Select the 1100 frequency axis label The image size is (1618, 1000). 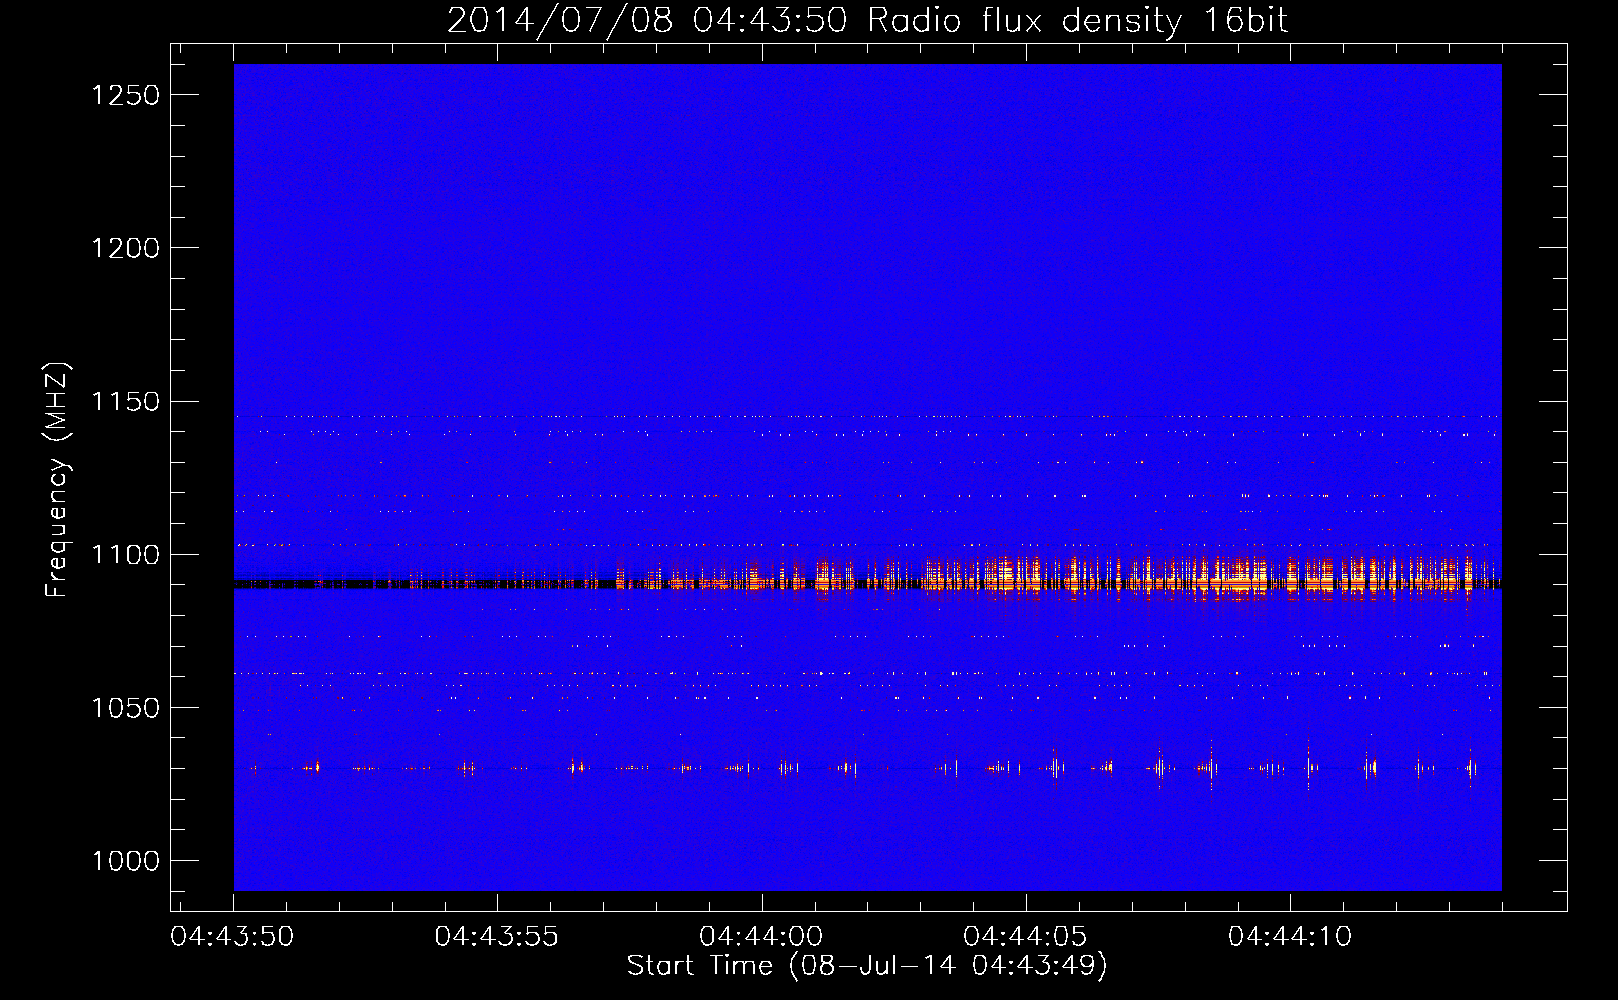point(126,555)
